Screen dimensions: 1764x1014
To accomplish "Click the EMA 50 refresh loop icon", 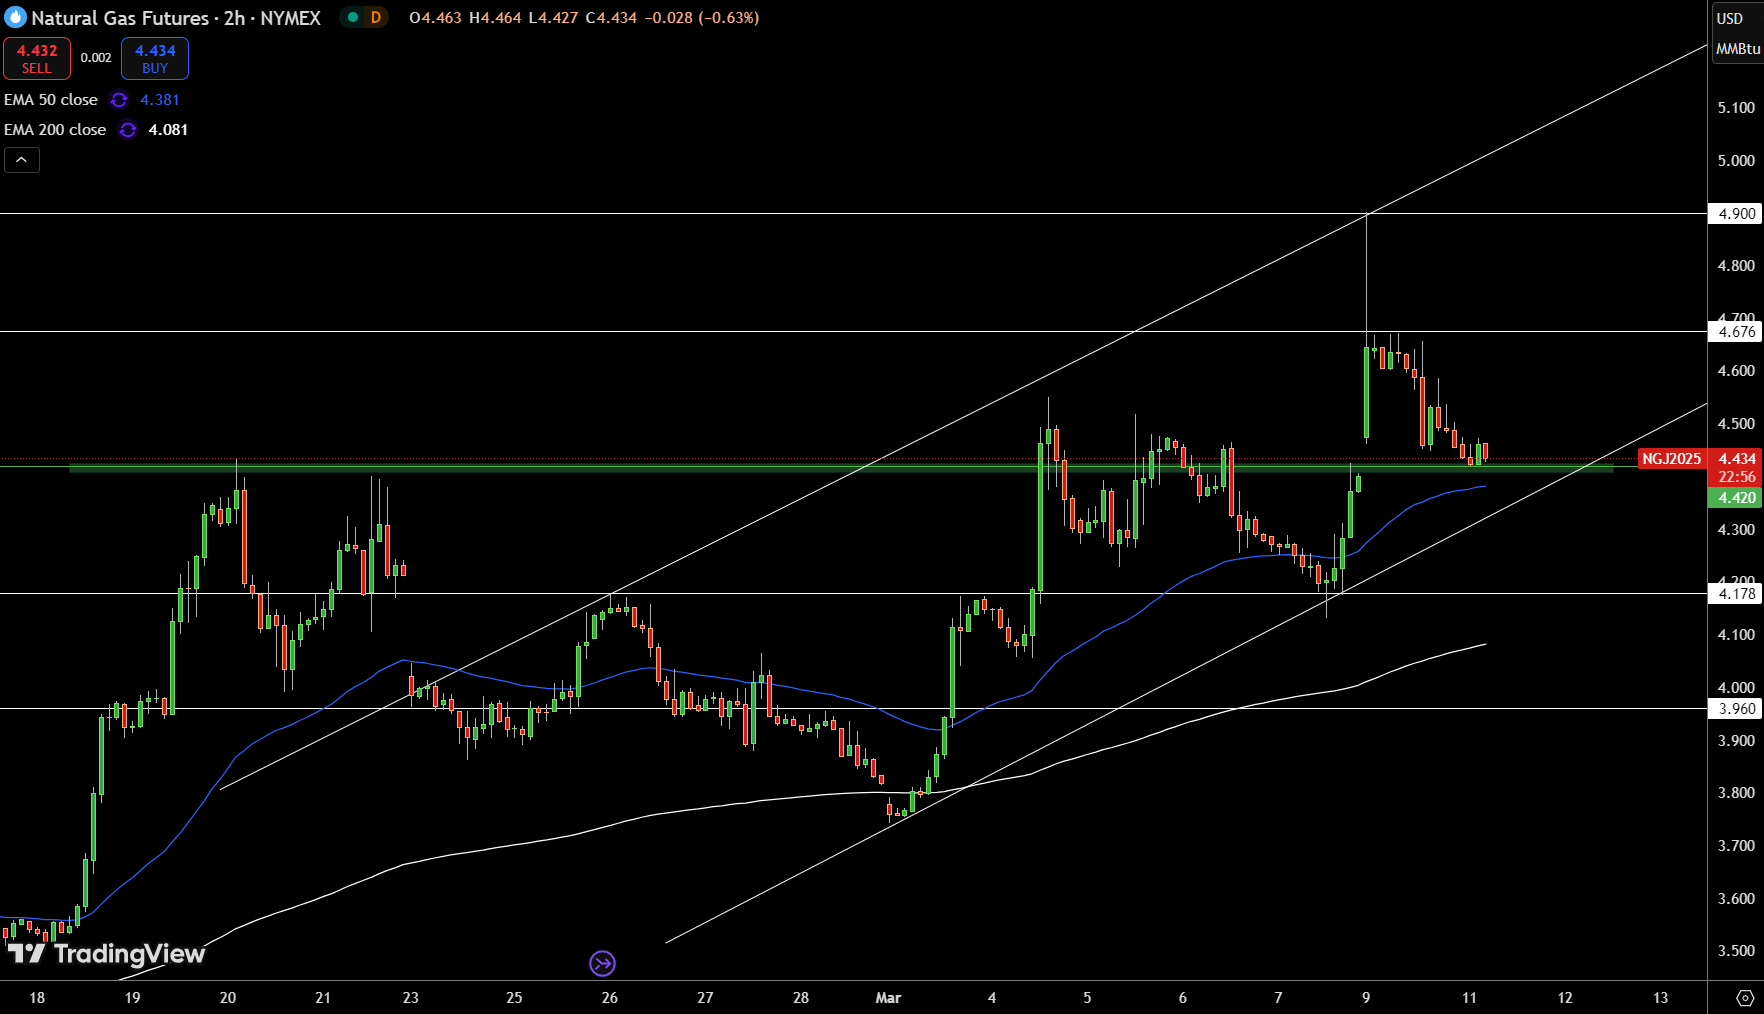I will (x=119, y=100).
